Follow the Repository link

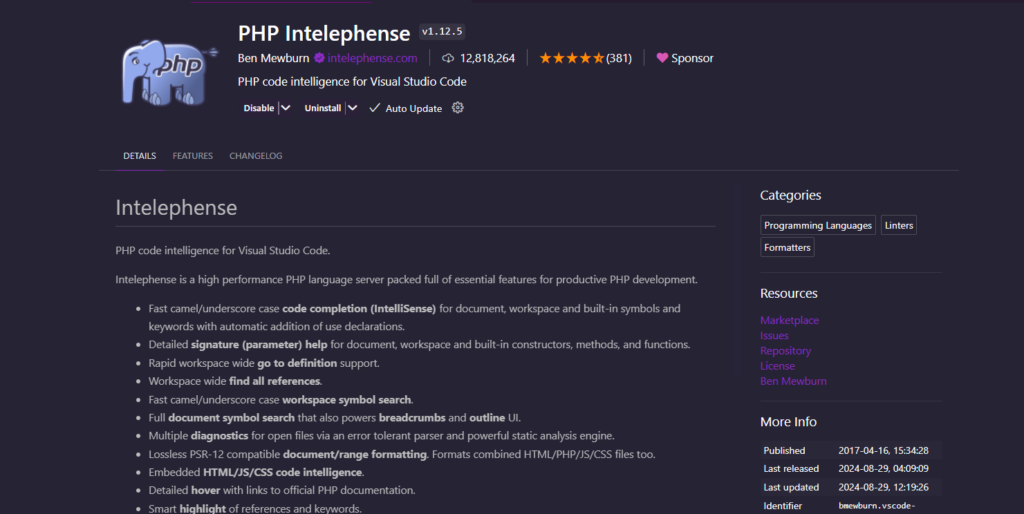[x=785, y=351]
